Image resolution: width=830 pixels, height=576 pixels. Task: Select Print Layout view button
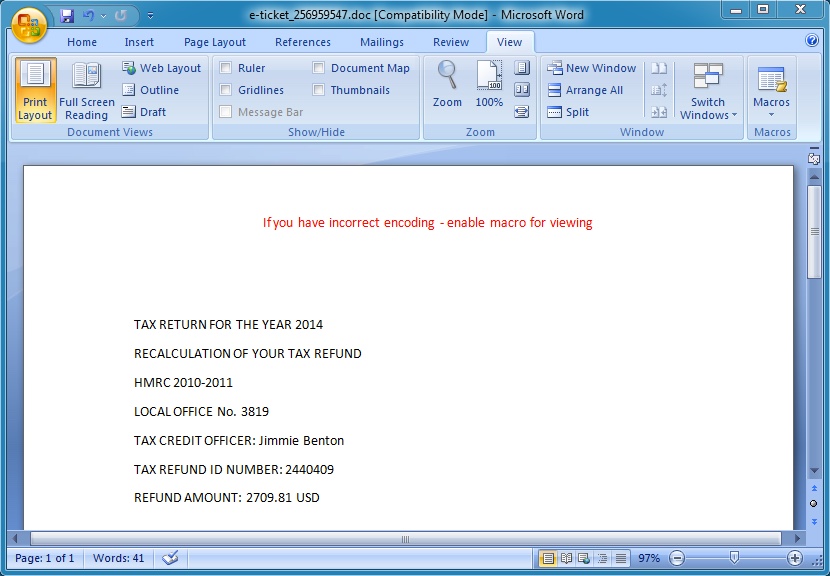tap(35, 90)
